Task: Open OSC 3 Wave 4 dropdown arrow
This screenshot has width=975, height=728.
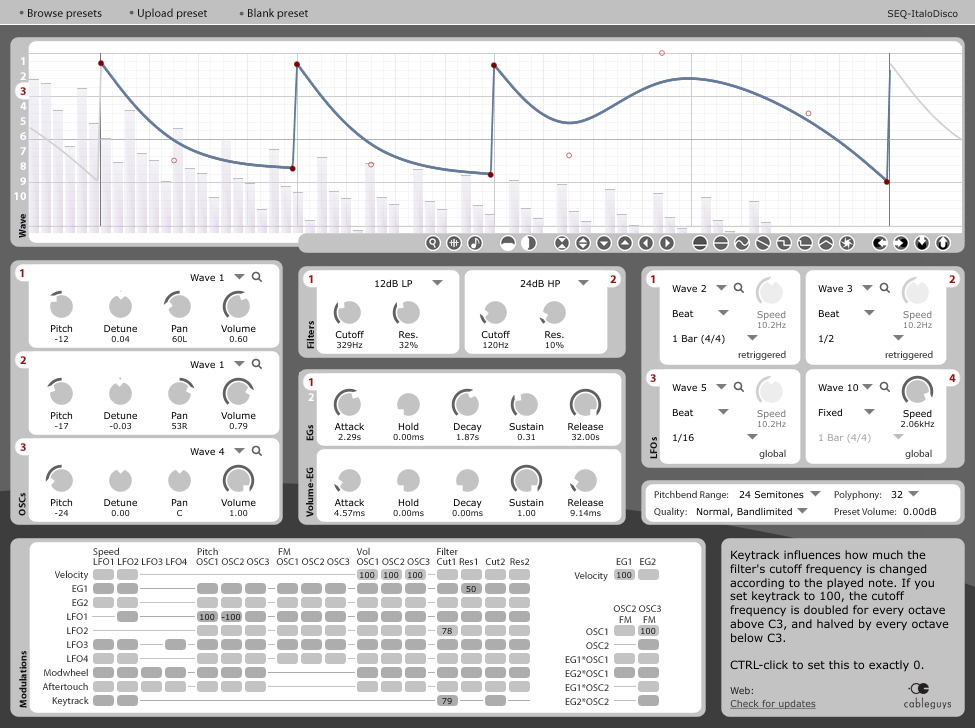Action: (x=239, y=451)
